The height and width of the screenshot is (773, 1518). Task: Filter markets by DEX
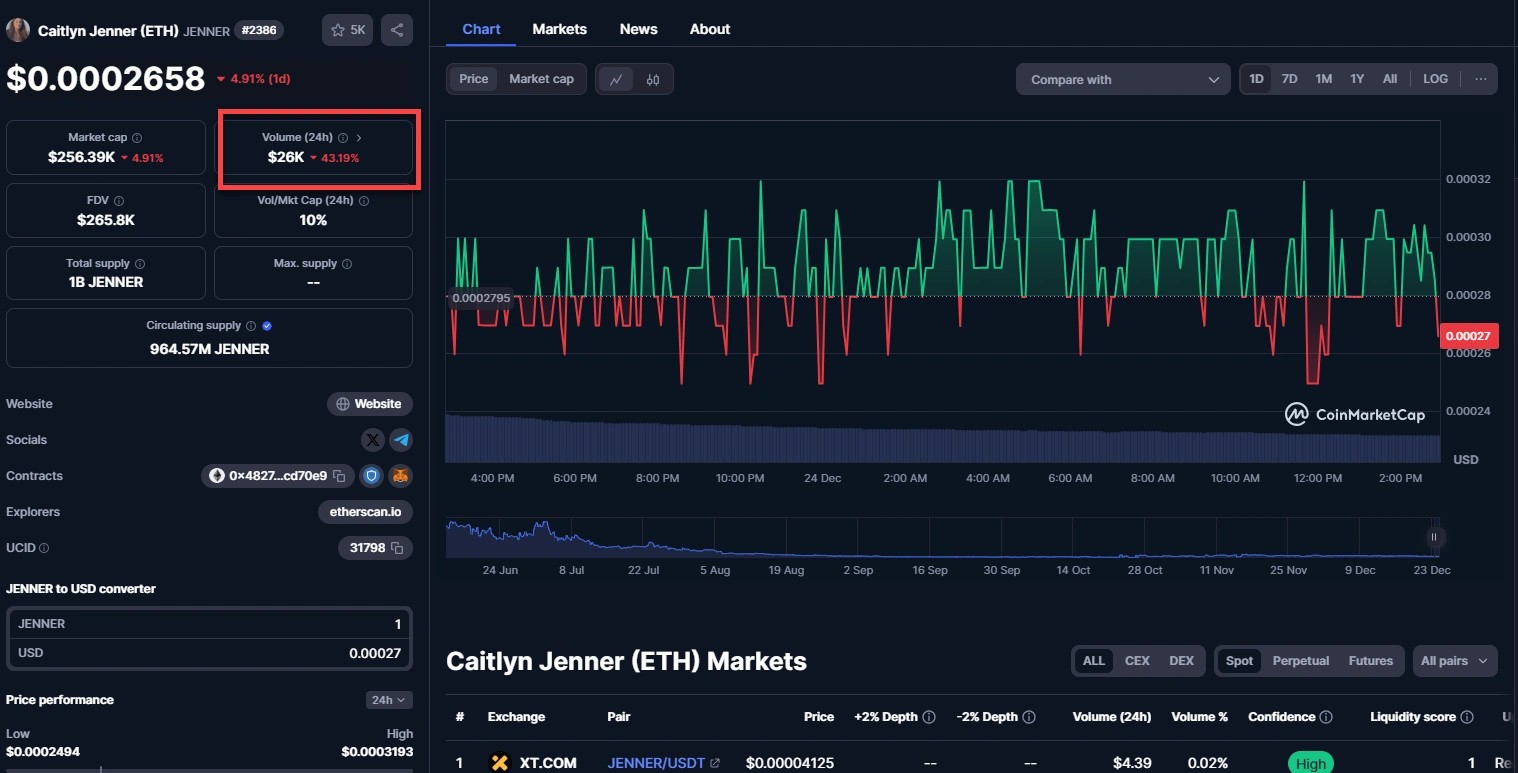tap(1181, 661)
